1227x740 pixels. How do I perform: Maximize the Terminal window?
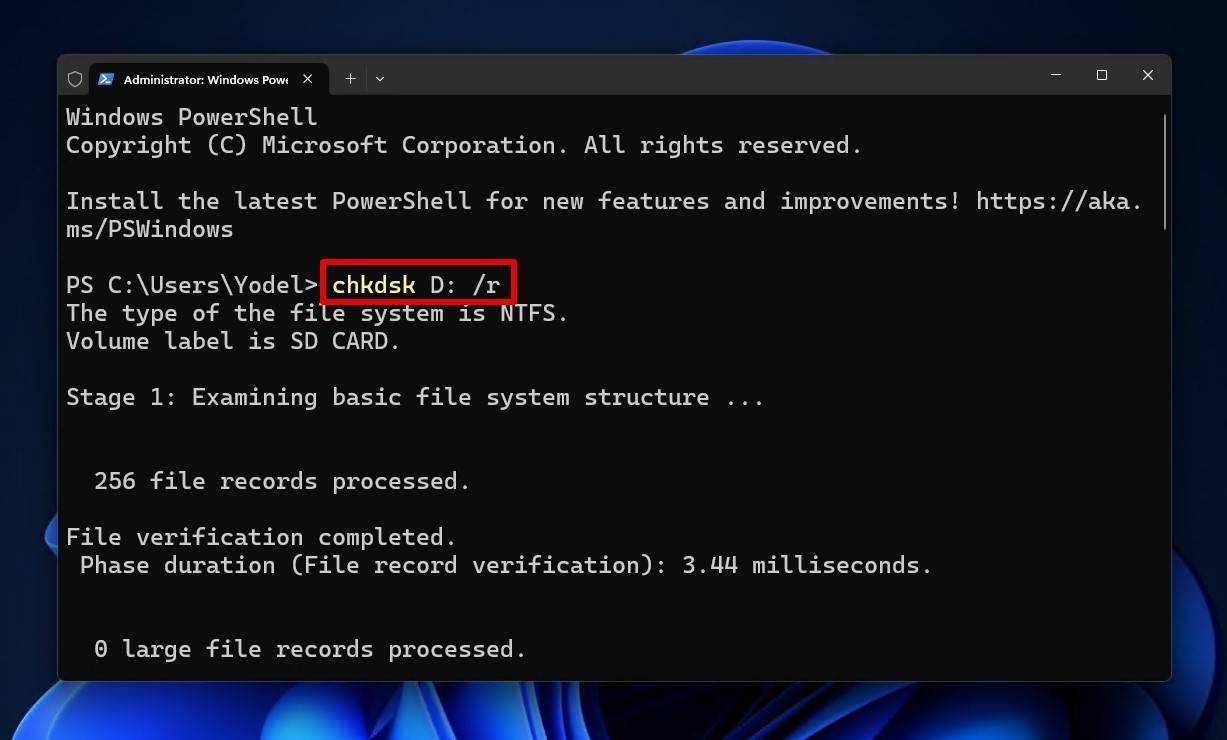[x=1102, y=75]
